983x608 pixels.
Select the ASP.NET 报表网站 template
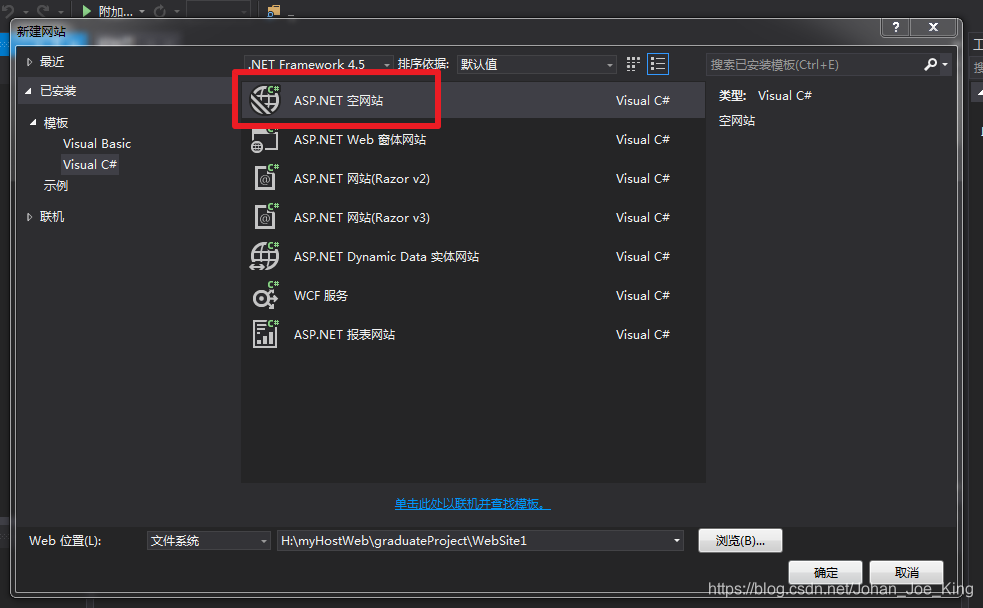(x=473, y=334)
